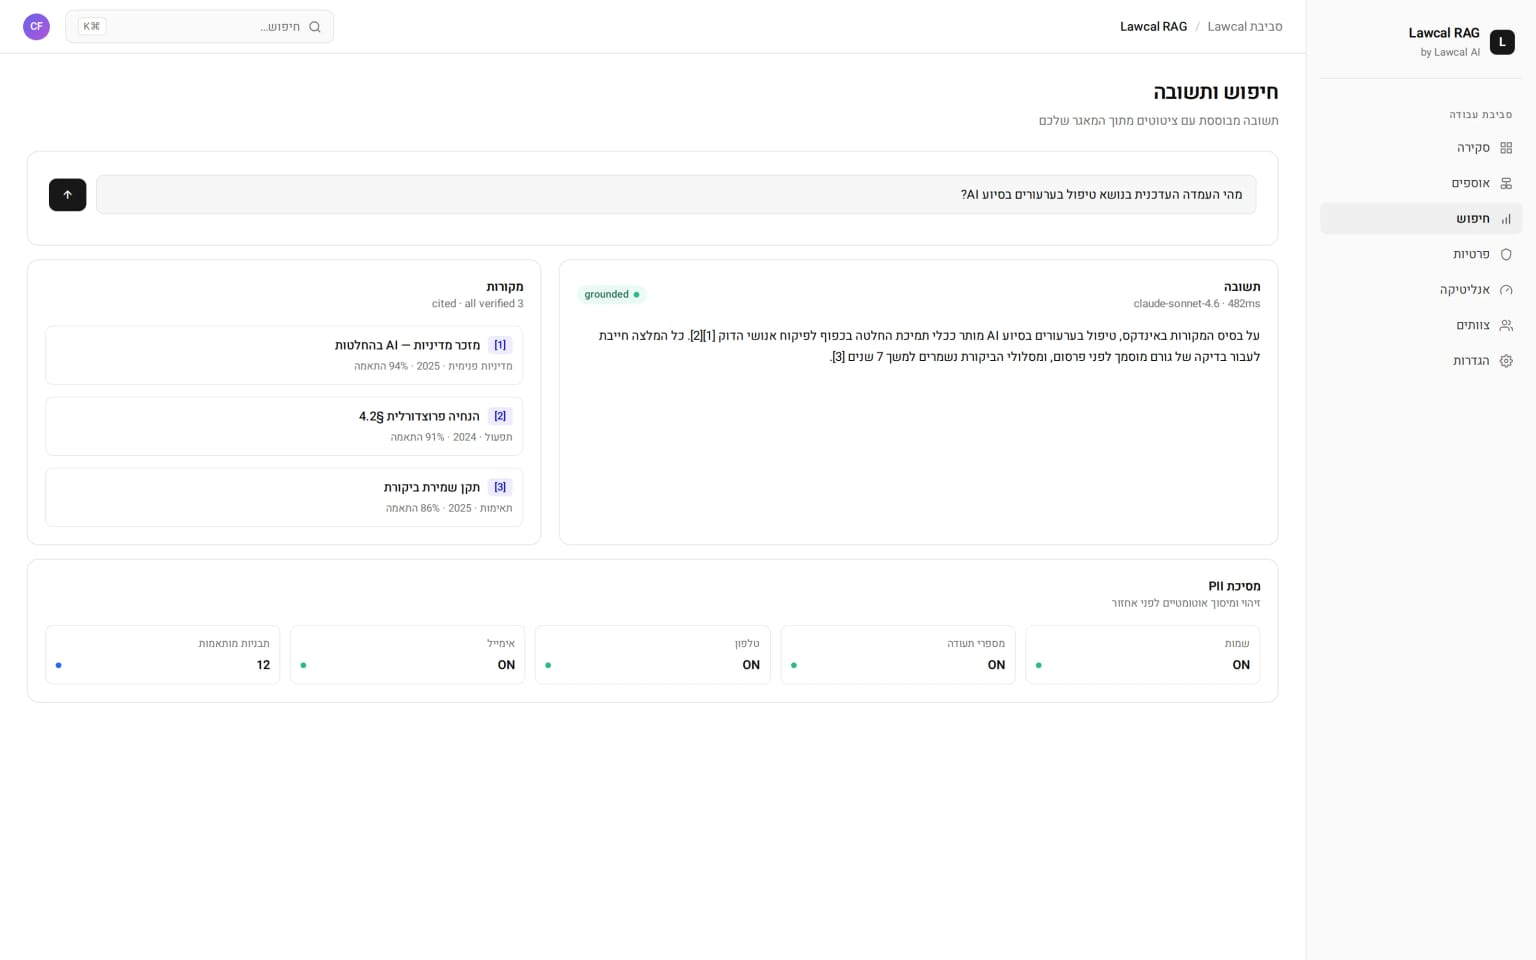Click the Lawcal RAG logo square
Viewport: 1536px width, 960px height.
coord(1502,42)
